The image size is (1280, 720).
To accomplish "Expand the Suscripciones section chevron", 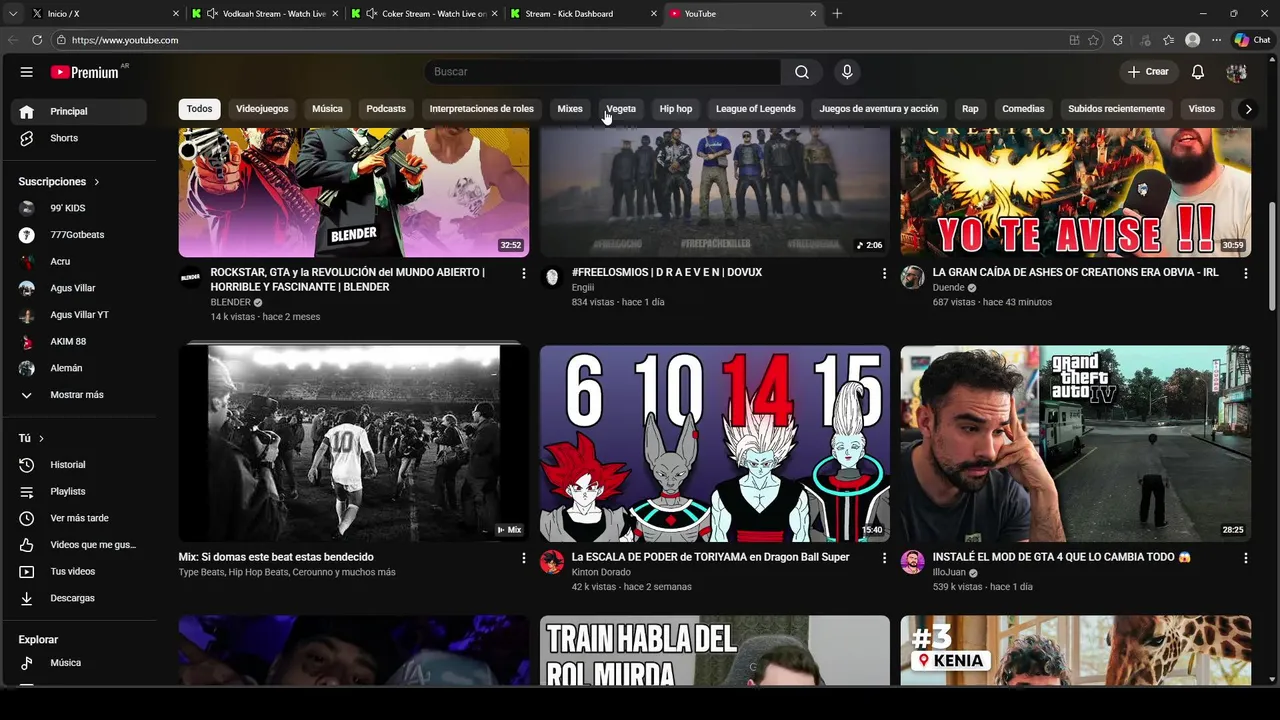I will 97,182.
